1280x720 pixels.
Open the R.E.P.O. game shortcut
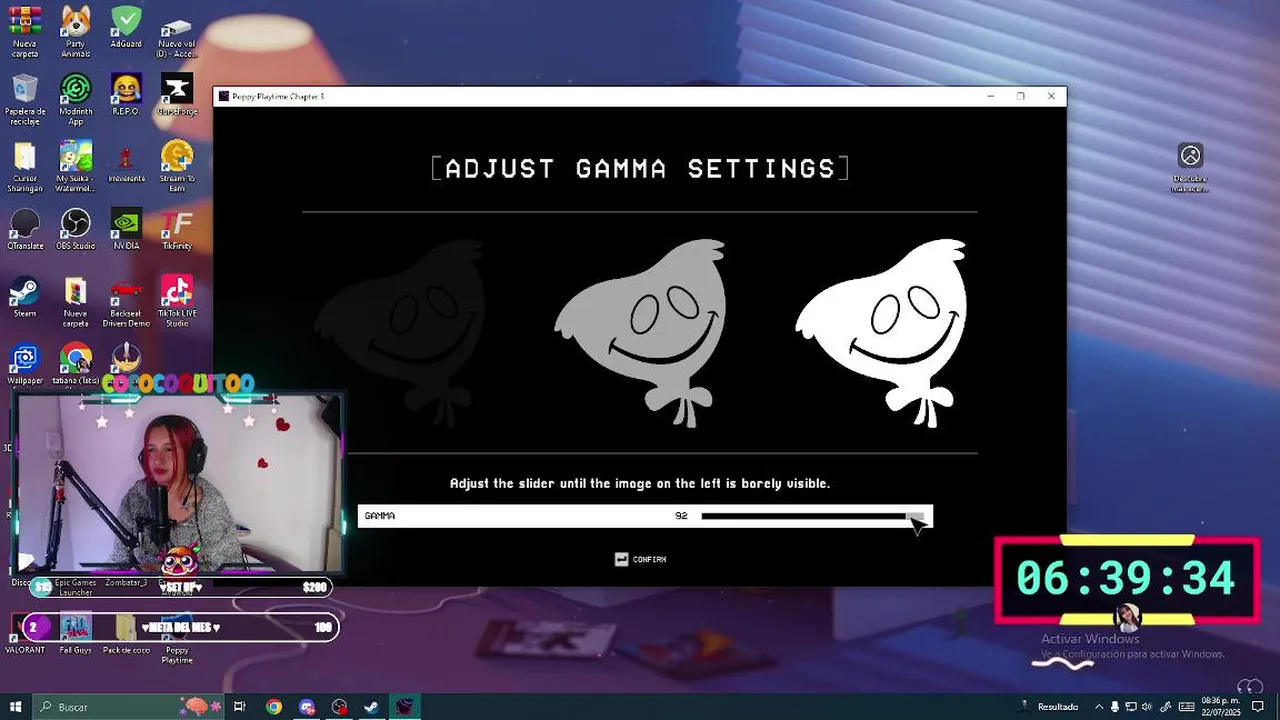(x=126, y=95)
